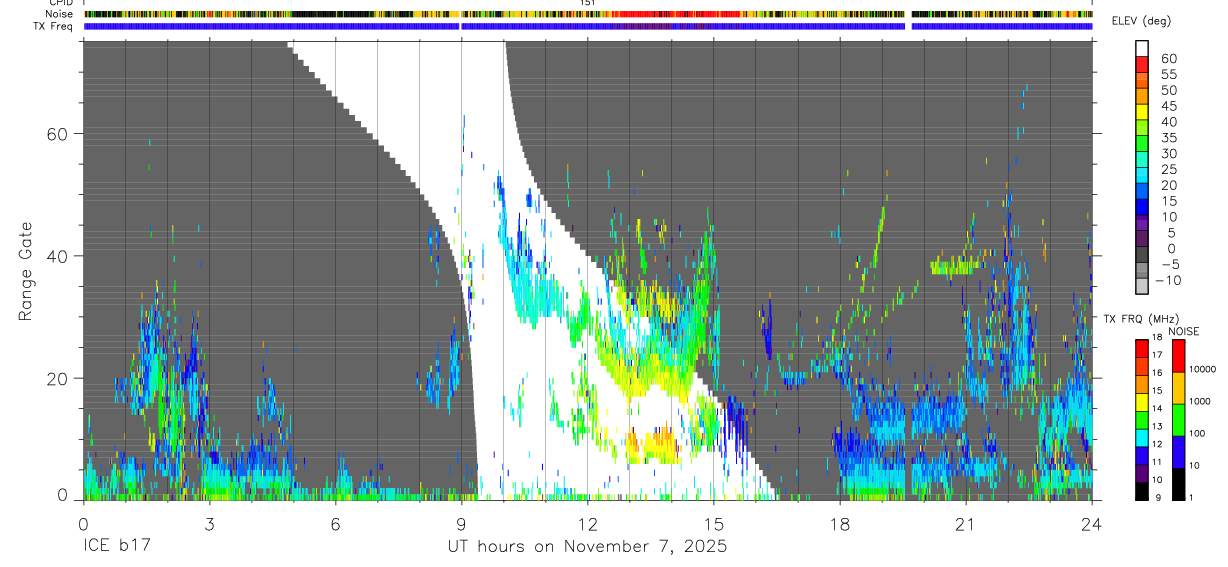Click the ELEV legend value 25
1228x567 pixels.
click(1169, 169)
